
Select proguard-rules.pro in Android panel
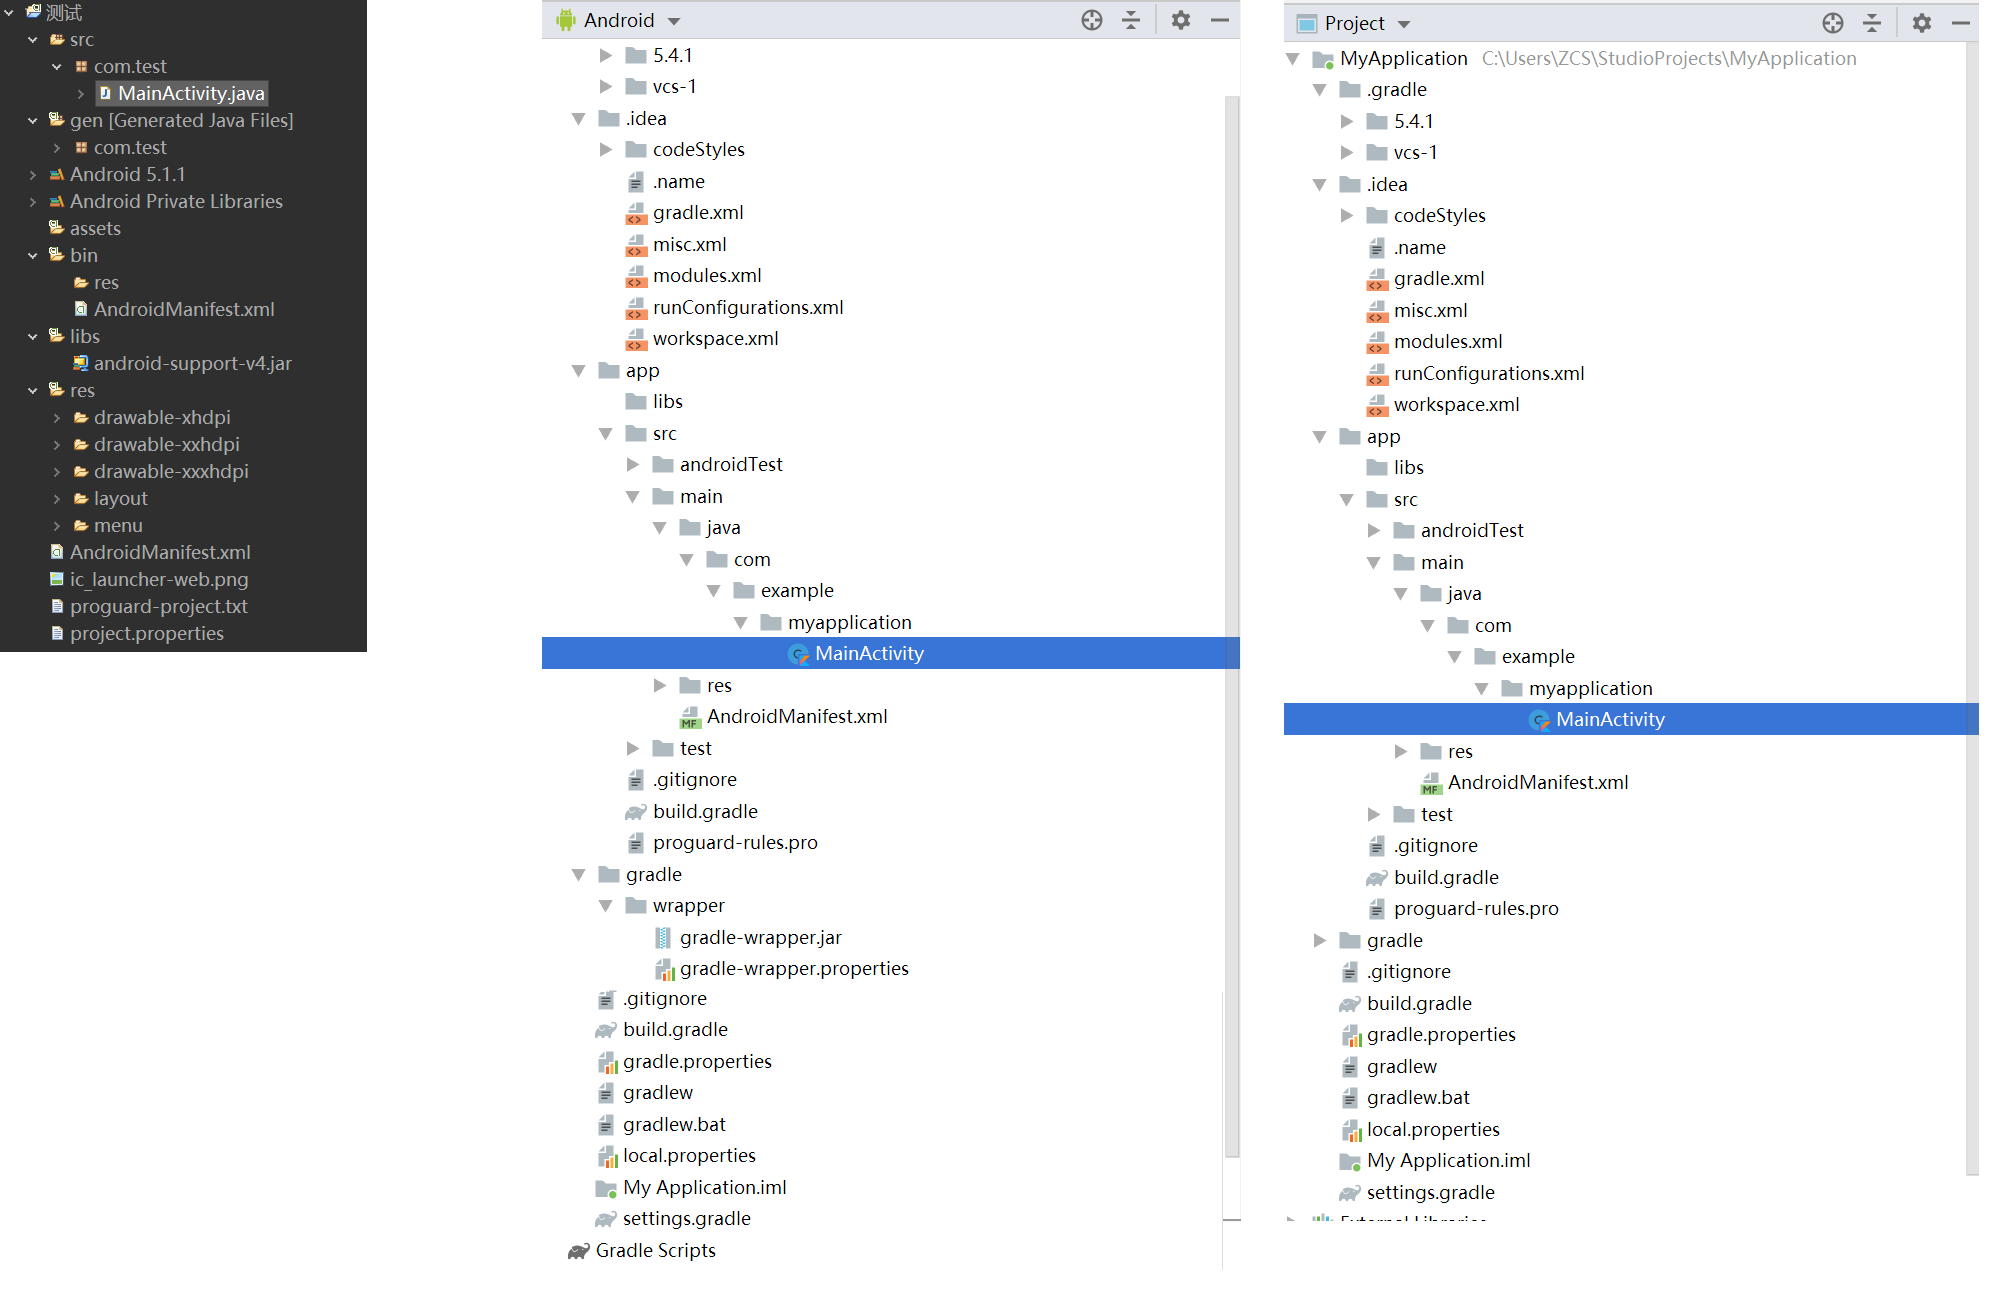[x=722, y=842]
